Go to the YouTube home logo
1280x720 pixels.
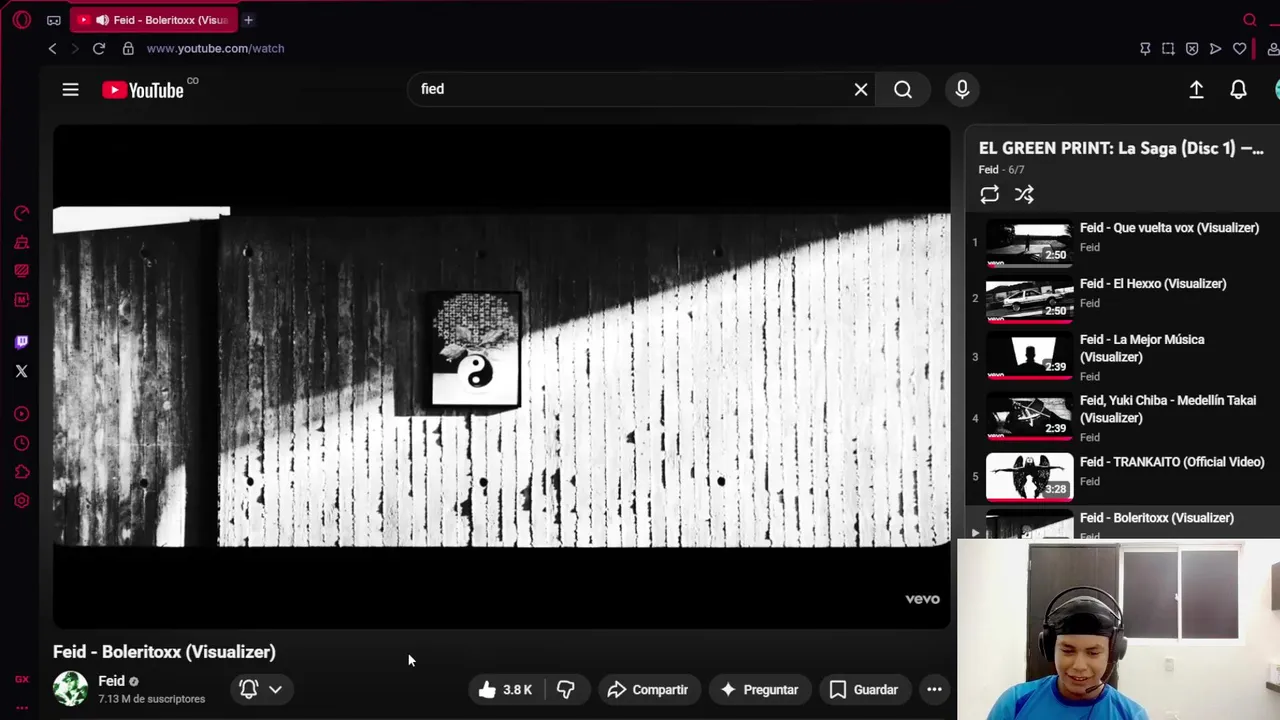coord(143,90)
